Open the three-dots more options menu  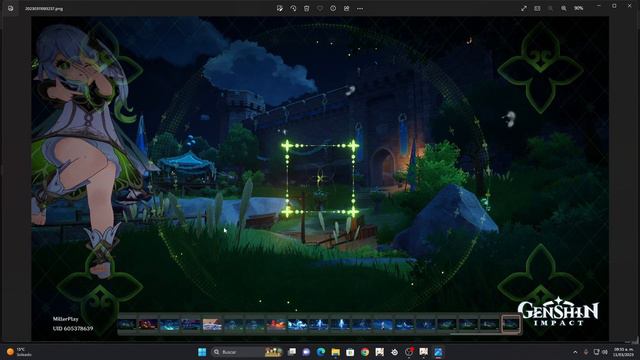360,8
